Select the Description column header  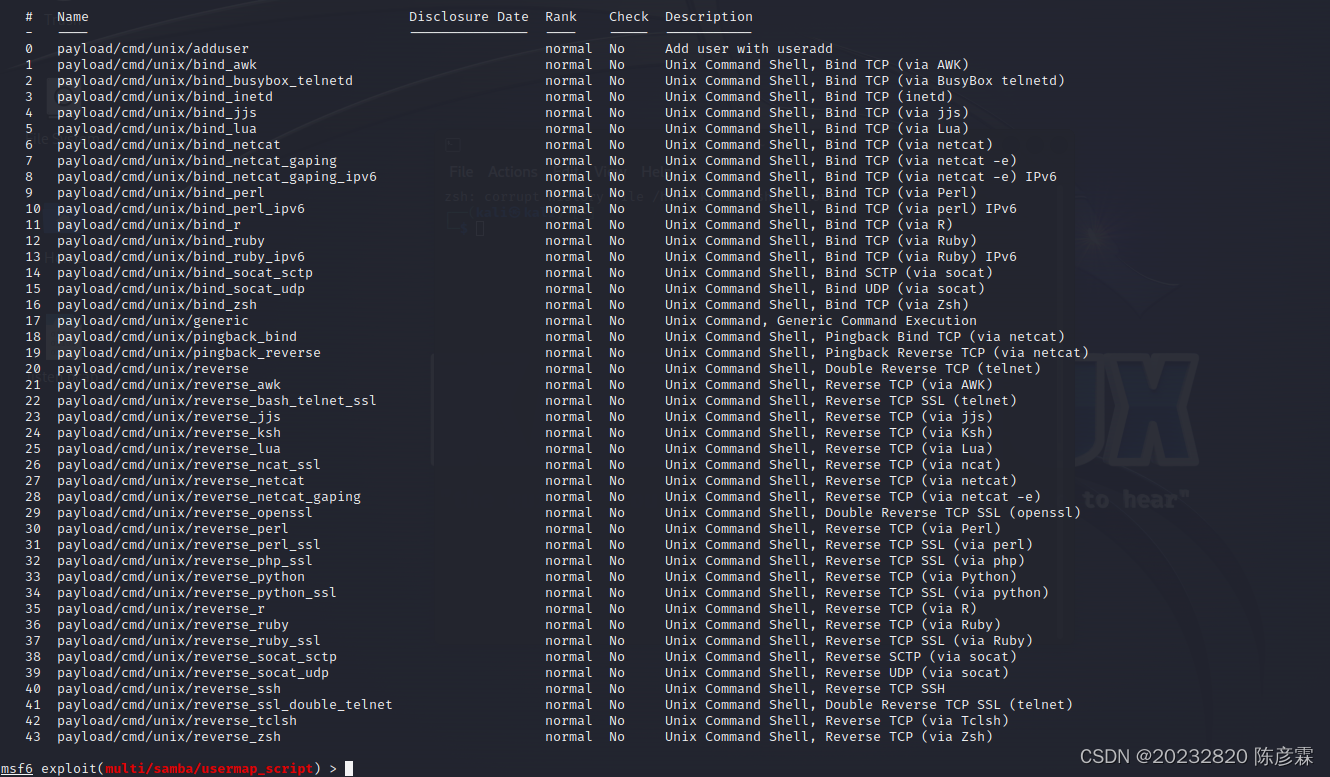tap(709, 17)
